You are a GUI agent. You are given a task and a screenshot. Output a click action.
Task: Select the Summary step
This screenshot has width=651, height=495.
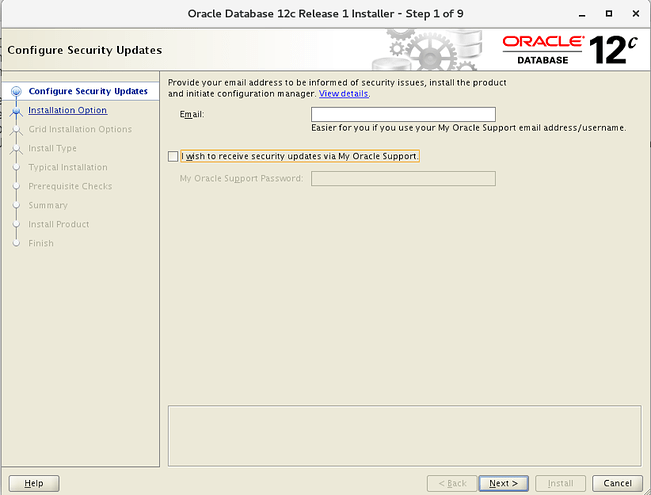(x=48, y=206)
